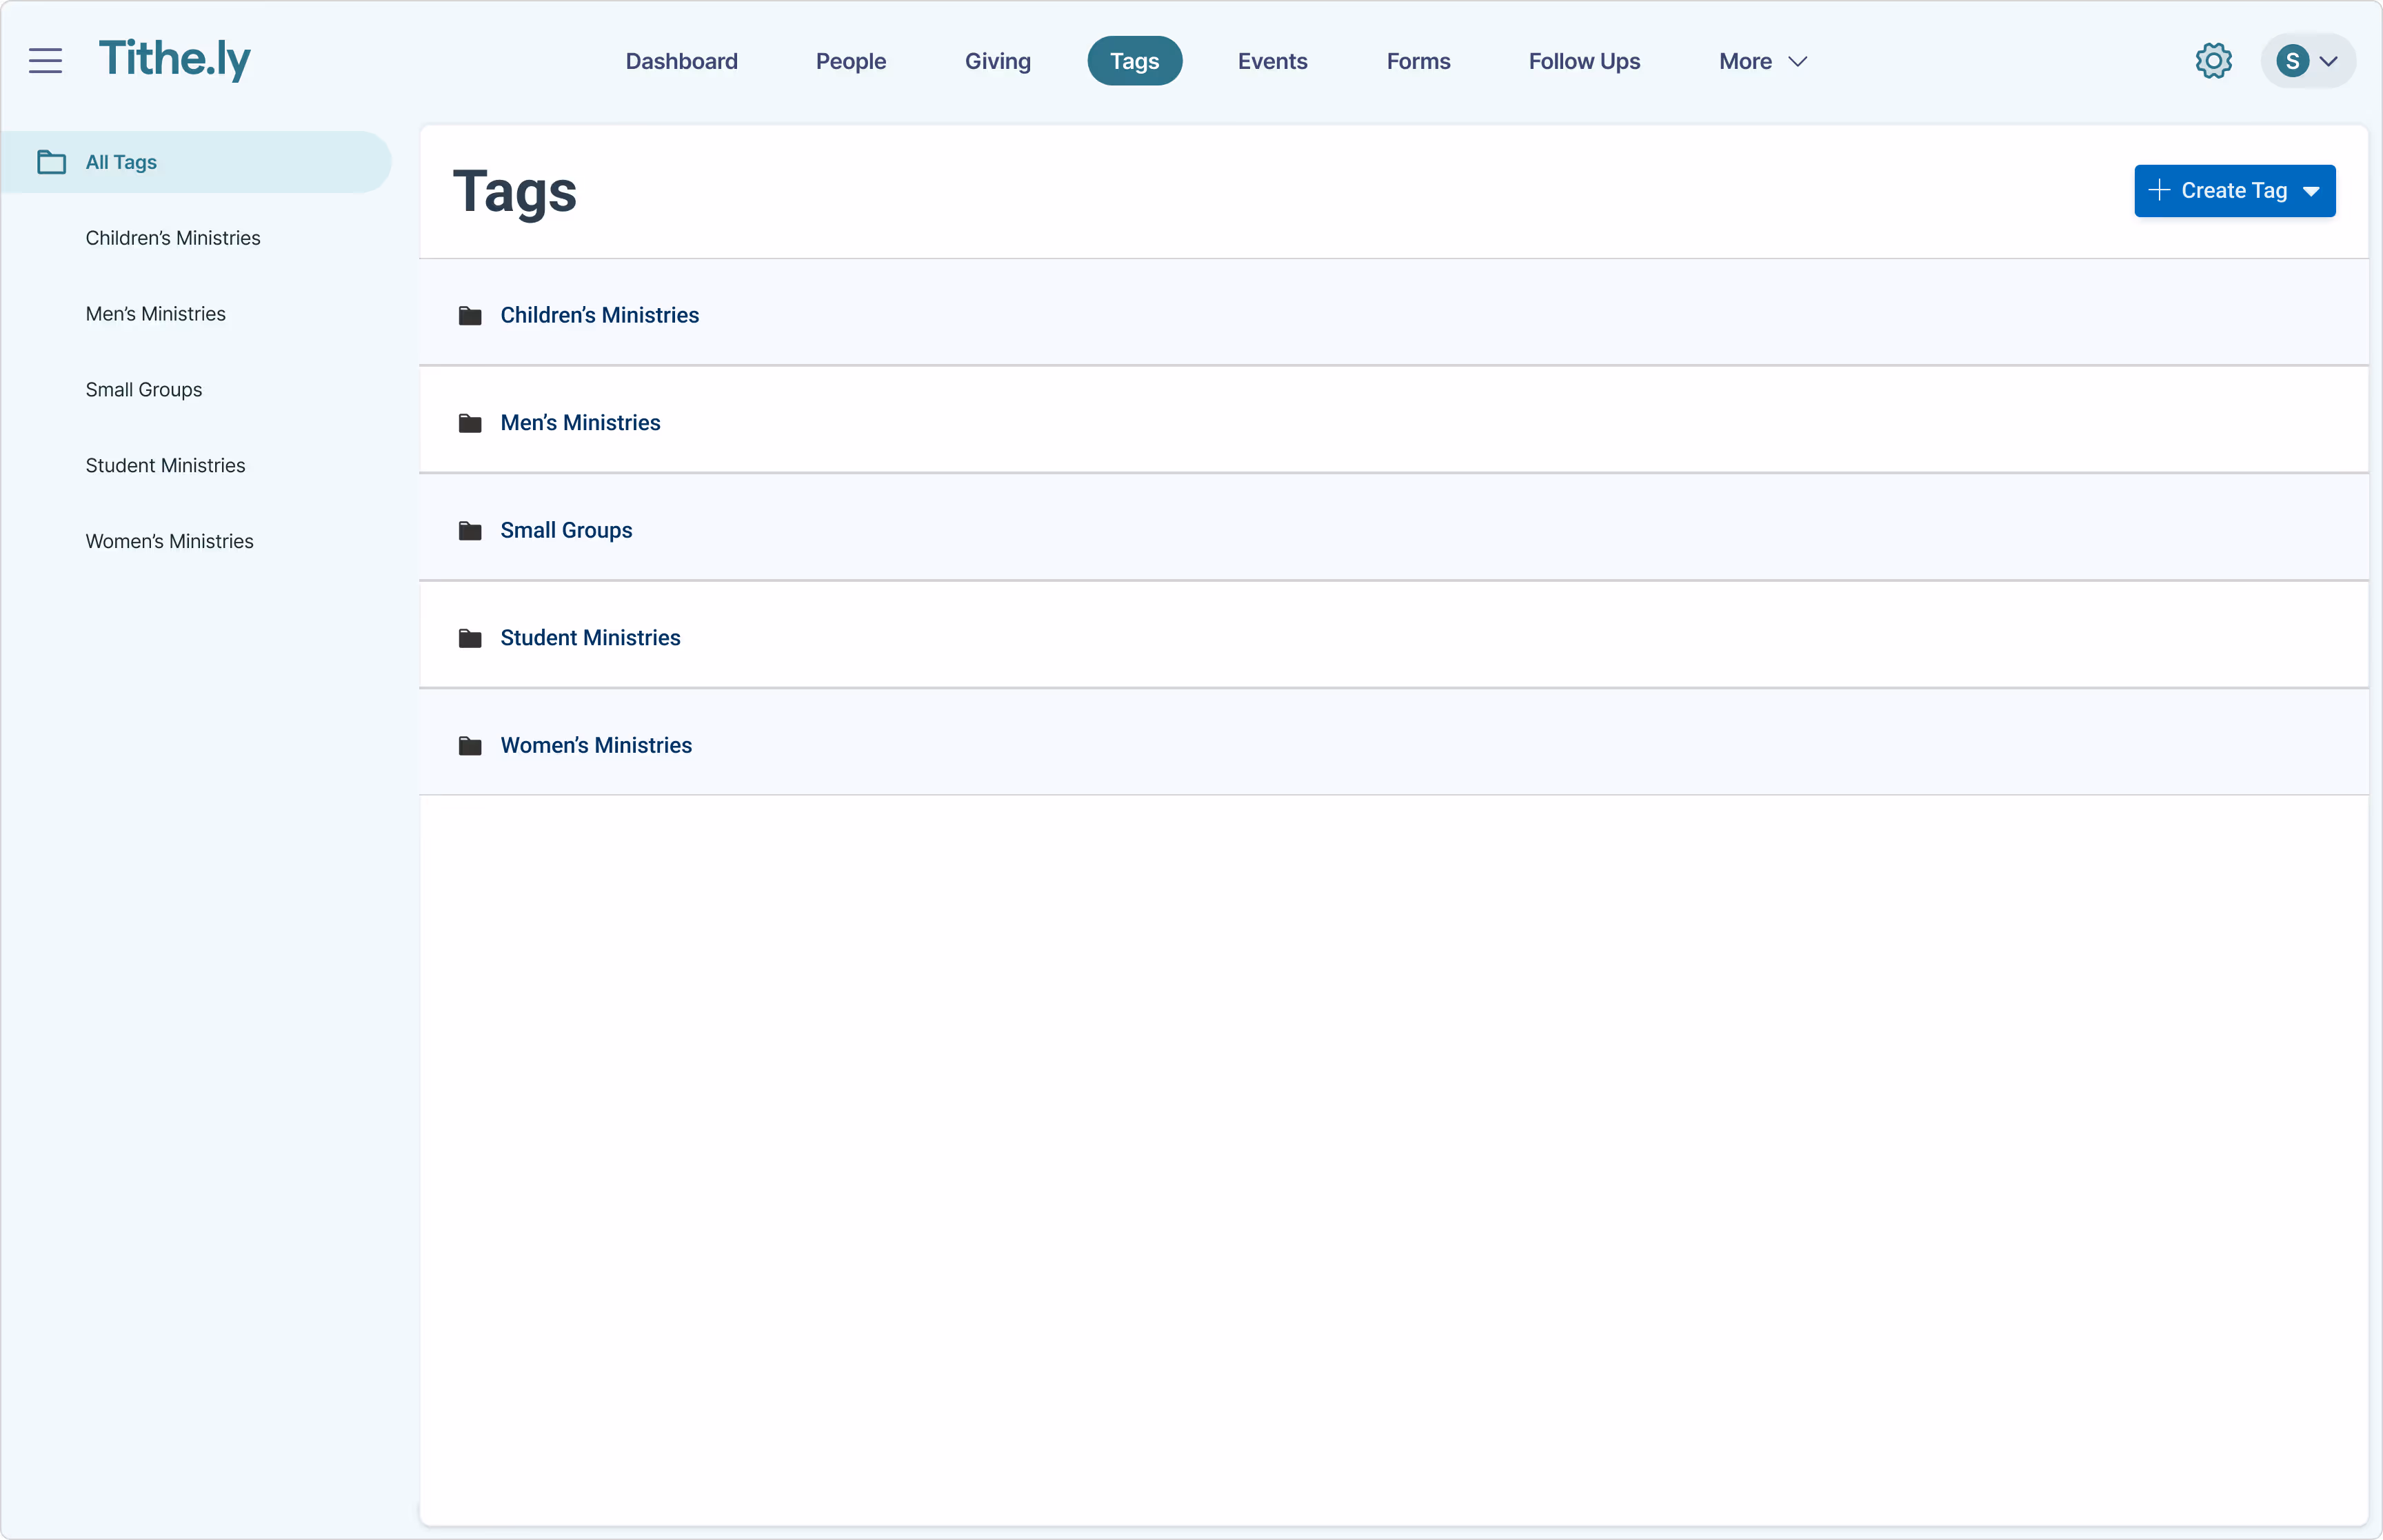Image resolution: width=2383 pixels, height=1540 pixels.
Task: Click the folder icon next to Children's Ministries row
Action: (x=470, y=315)
